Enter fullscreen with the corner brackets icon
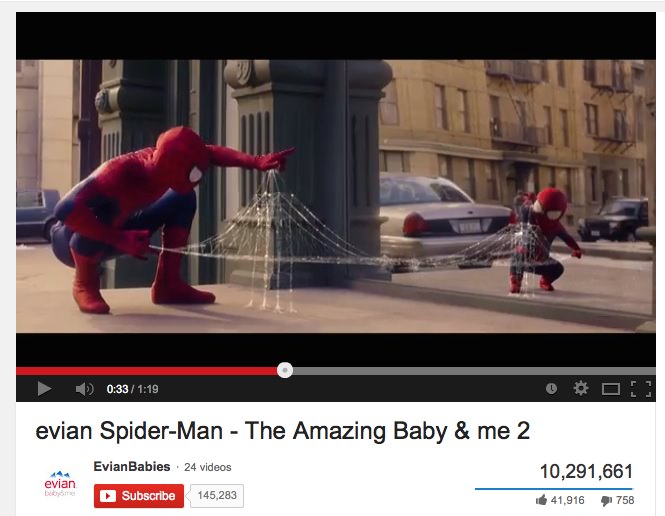The image size is (665, 516). (x=641, y=389)
